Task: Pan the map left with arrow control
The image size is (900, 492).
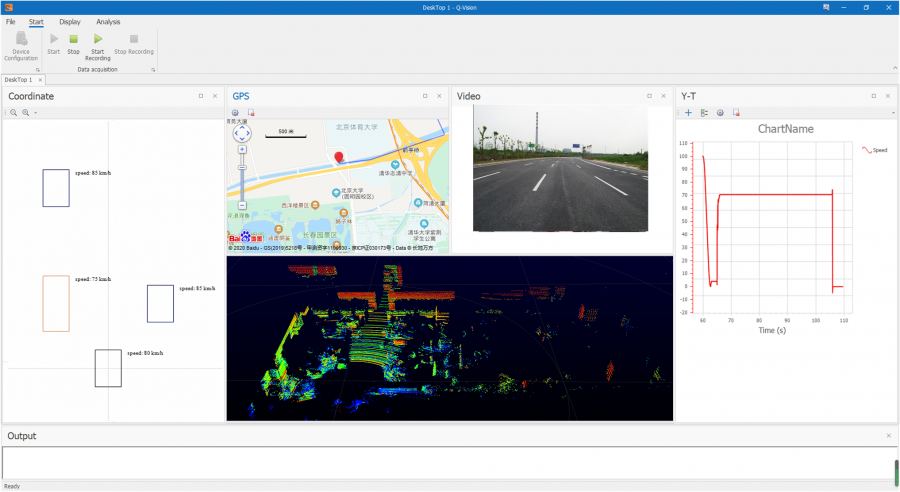Action: pyautogui.click(x=236, y=134)
